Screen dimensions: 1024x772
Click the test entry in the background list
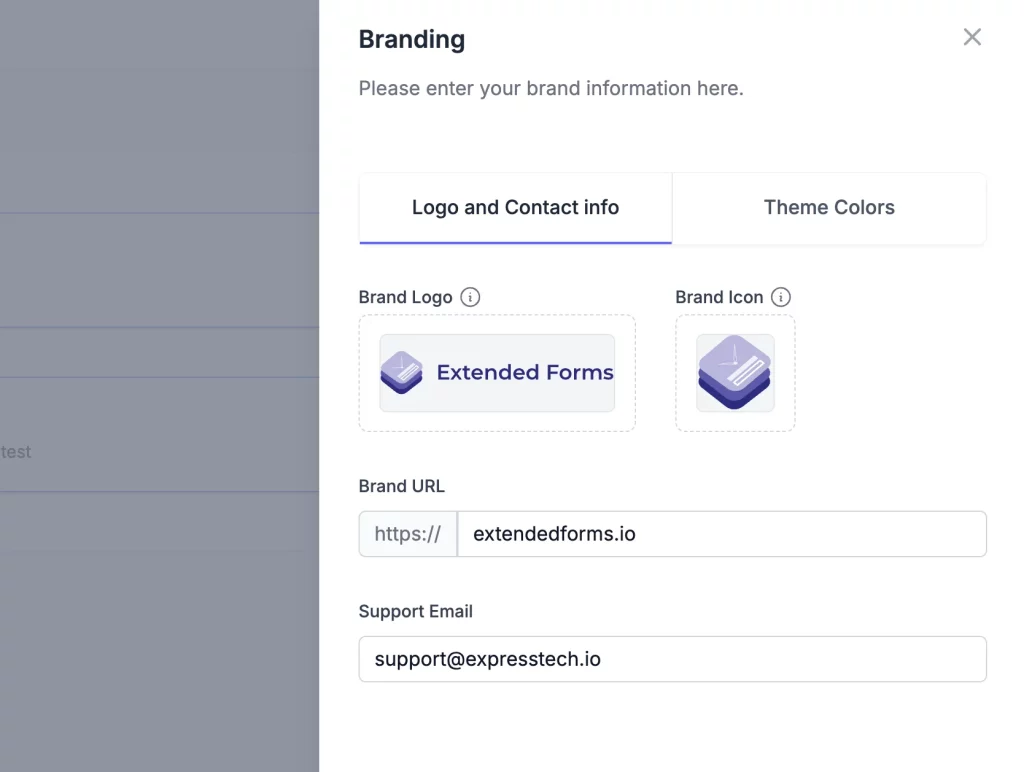pyautogui.click(x=16, y=452)
